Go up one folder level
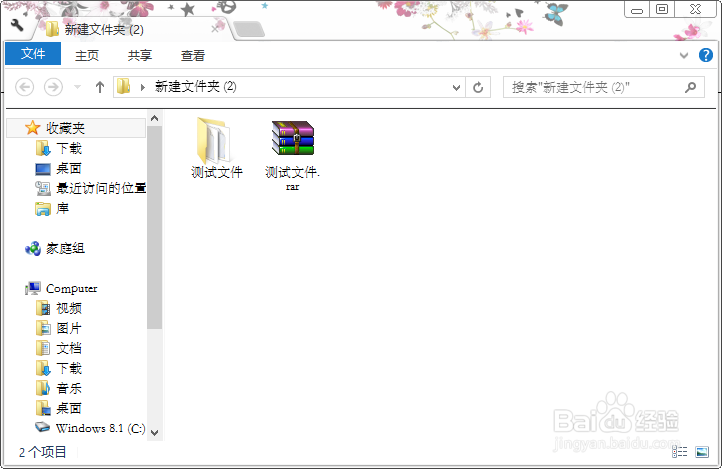Viewport: 722px width, 469px height. click(99, 87)
